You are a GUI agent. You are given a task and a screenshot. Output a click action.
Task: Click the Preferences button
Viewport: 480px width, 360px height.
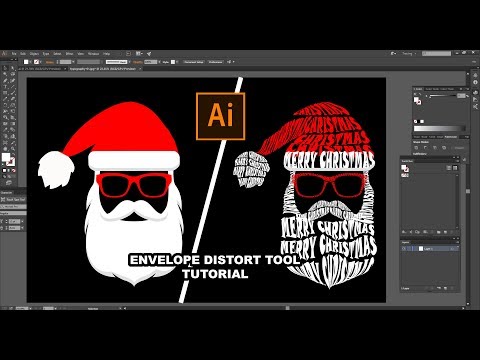[x=215, y=62]
